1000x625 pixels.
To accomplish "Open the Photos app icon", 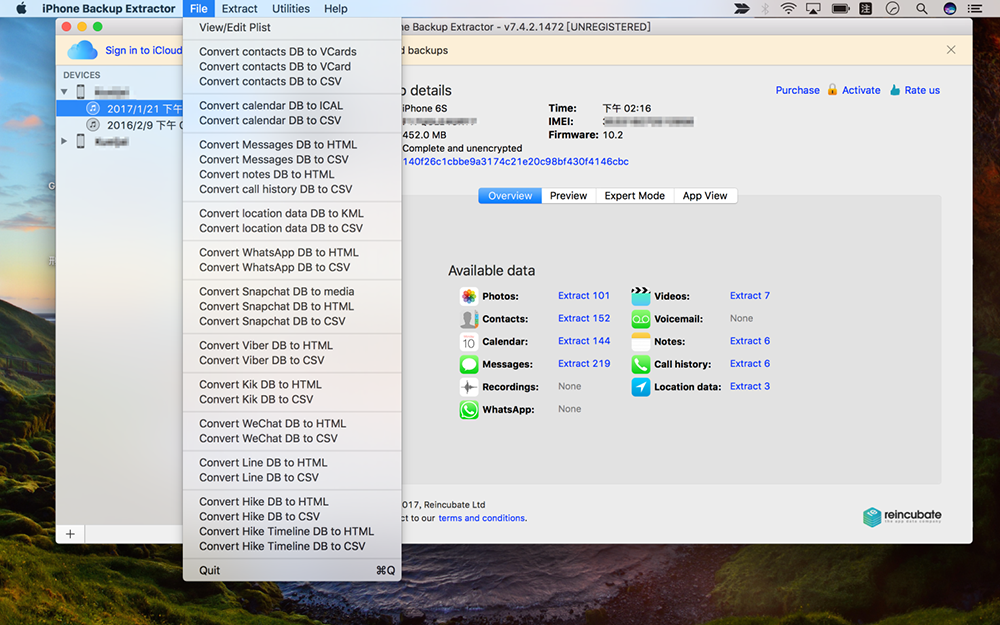I will point(469,296).
